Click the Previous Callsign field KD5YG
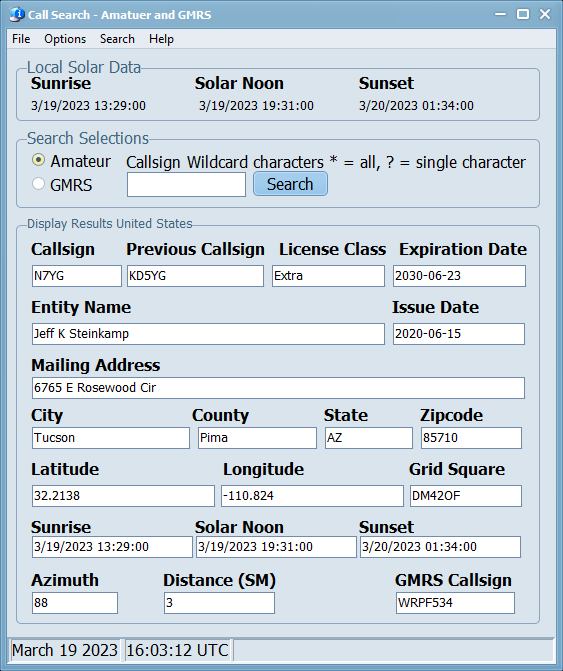 [x=195, y=276]
